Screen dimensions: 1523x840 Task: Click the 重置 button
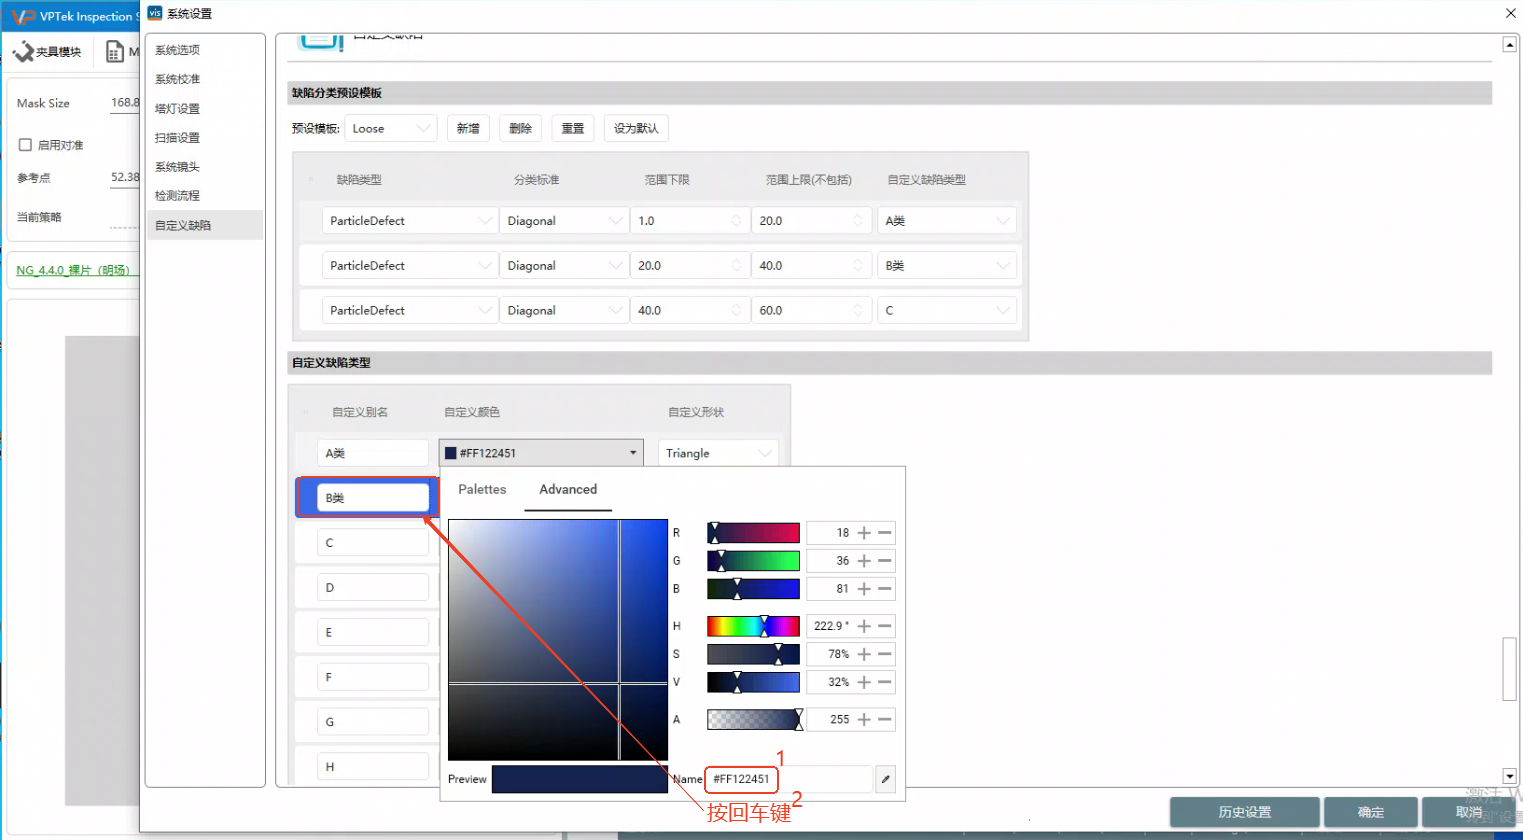pyautogui.click(x=573, y=128)
